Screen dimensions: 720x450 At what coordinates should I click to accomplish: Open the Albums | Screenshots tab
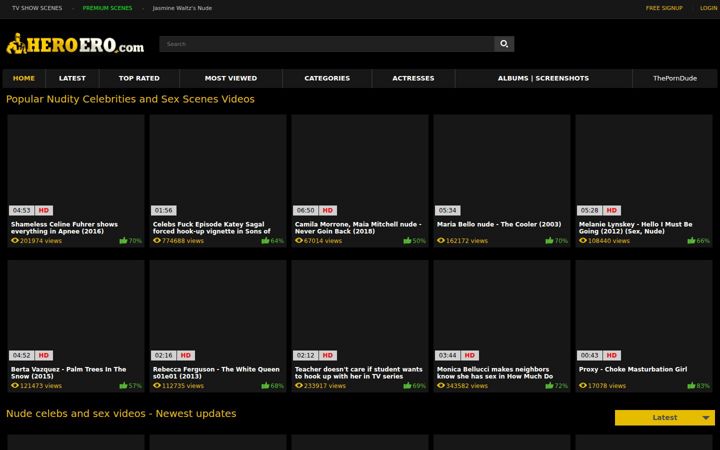(543, 79)
